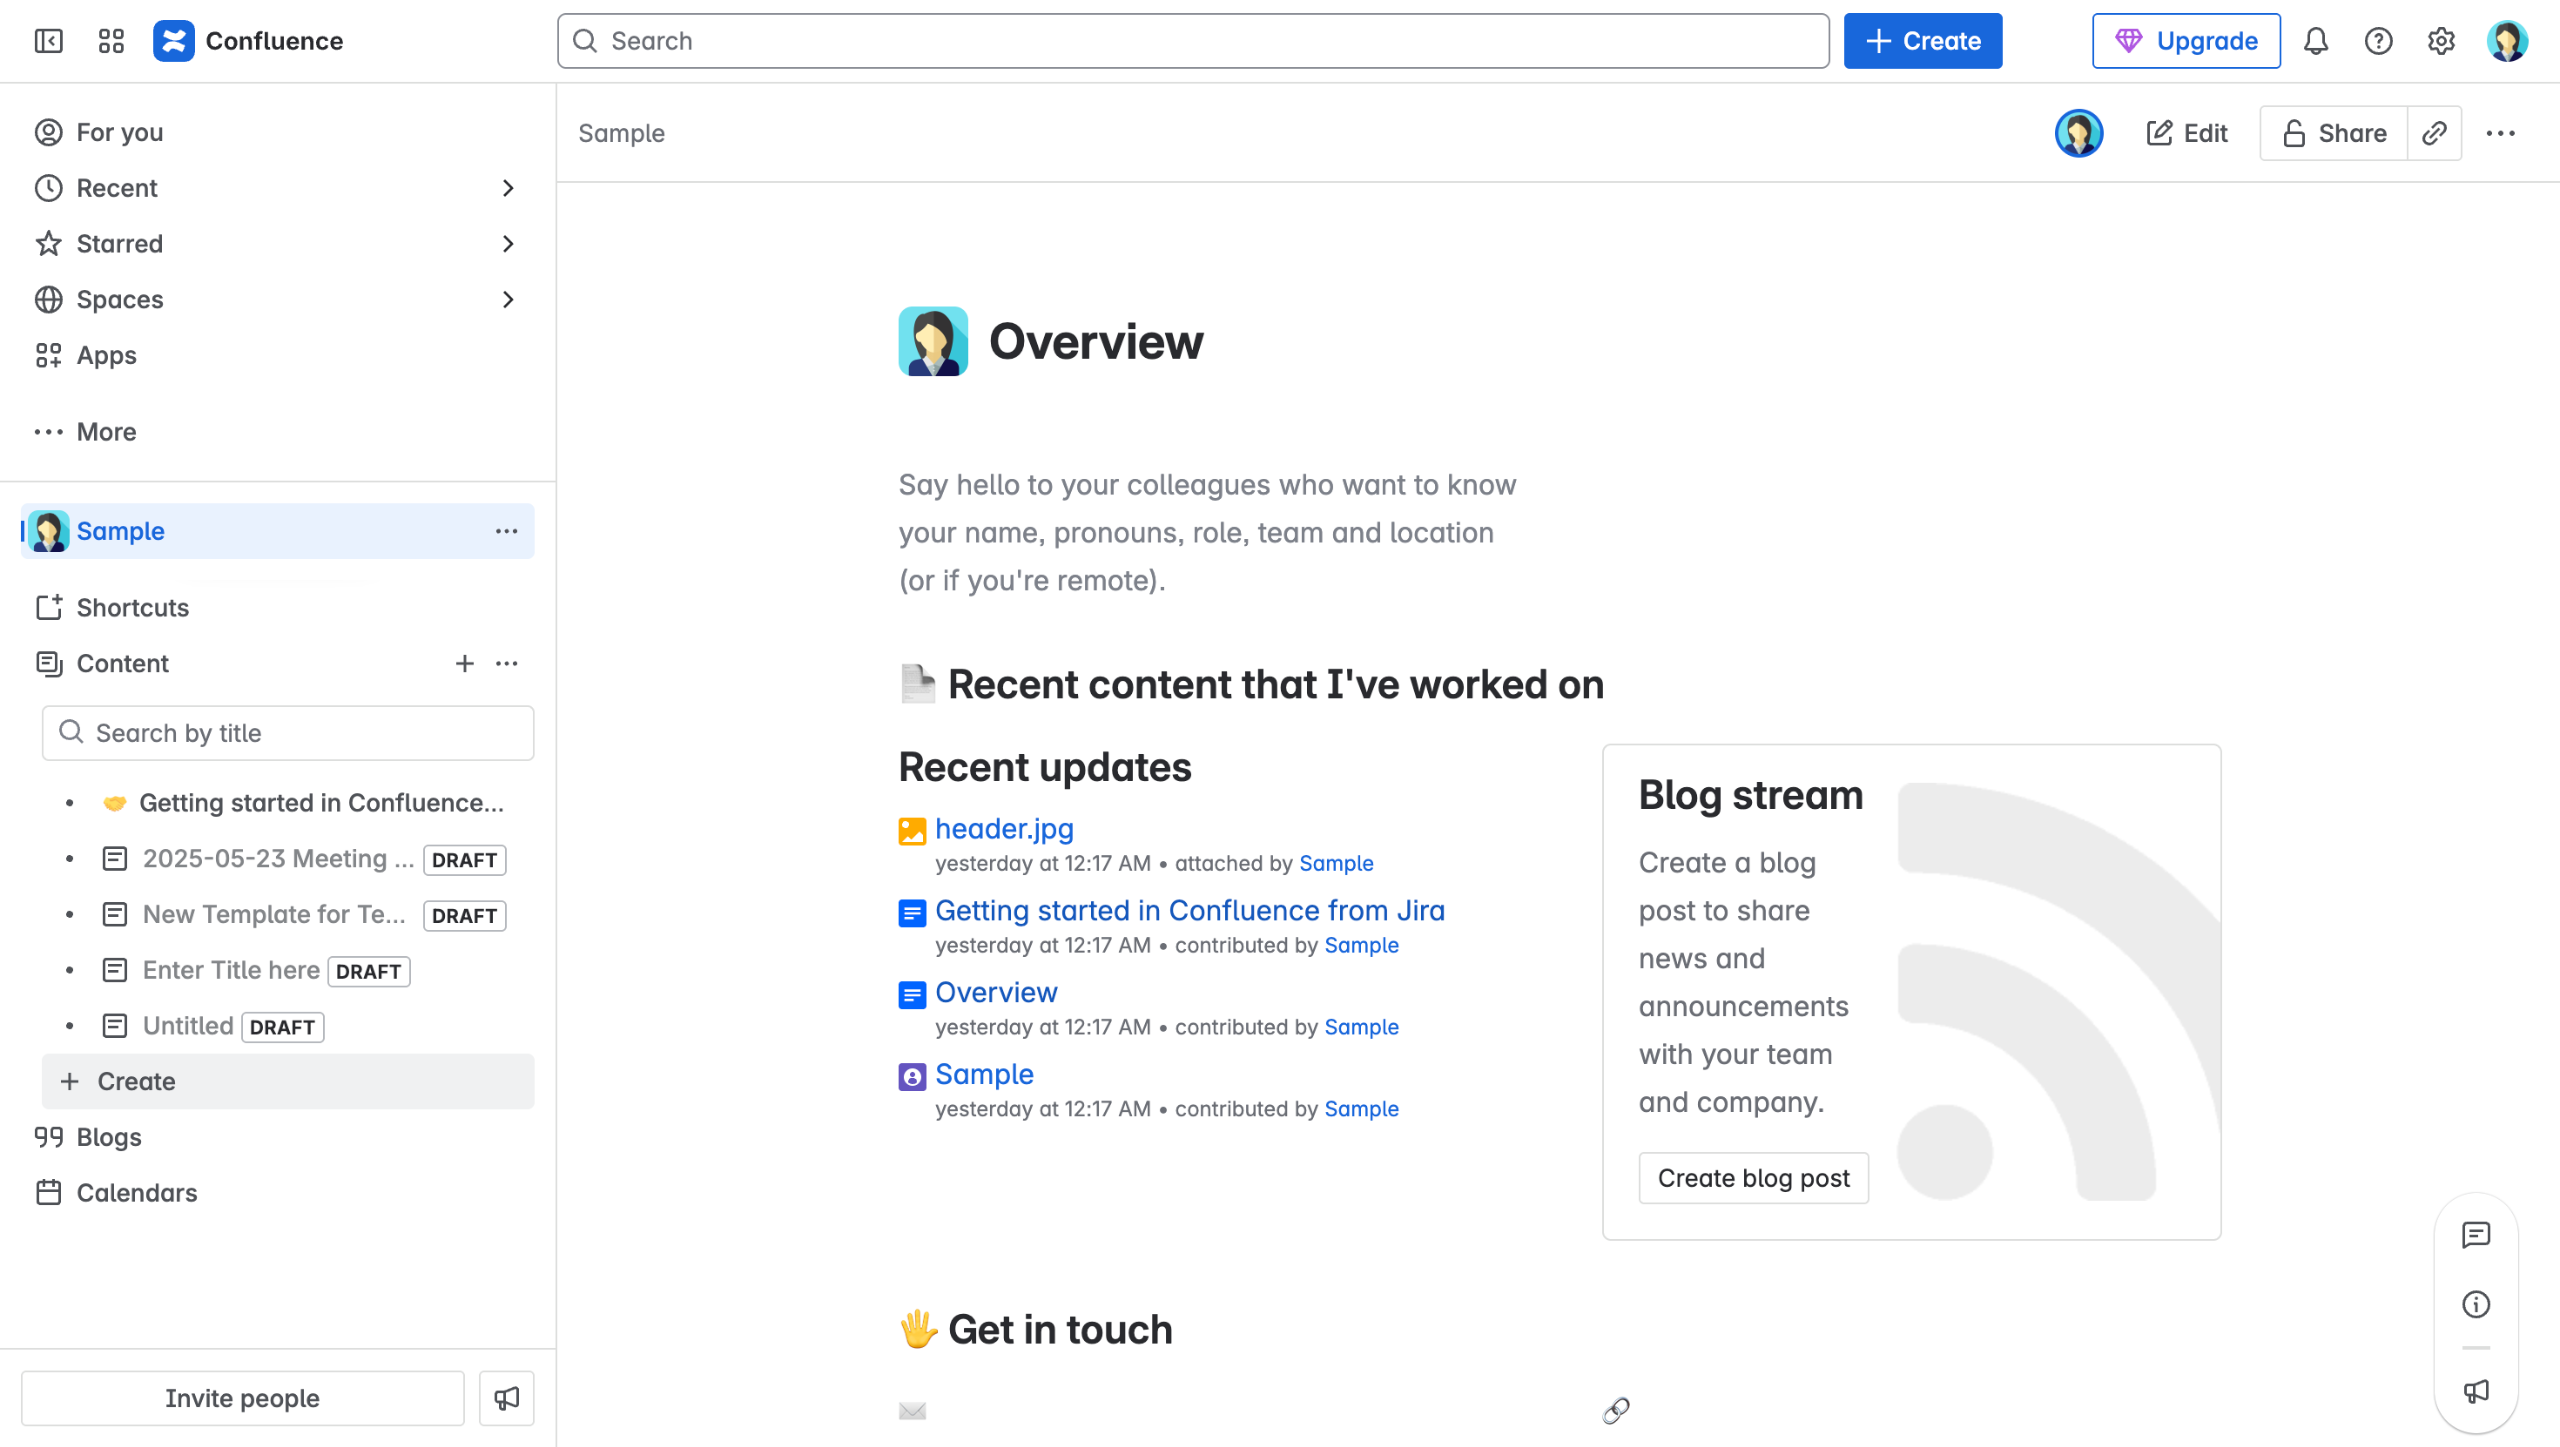Image resolution: width=2560 pixels, height=1447 pixels.
Task: Click the Create blog post button
Action: 1753,1178
